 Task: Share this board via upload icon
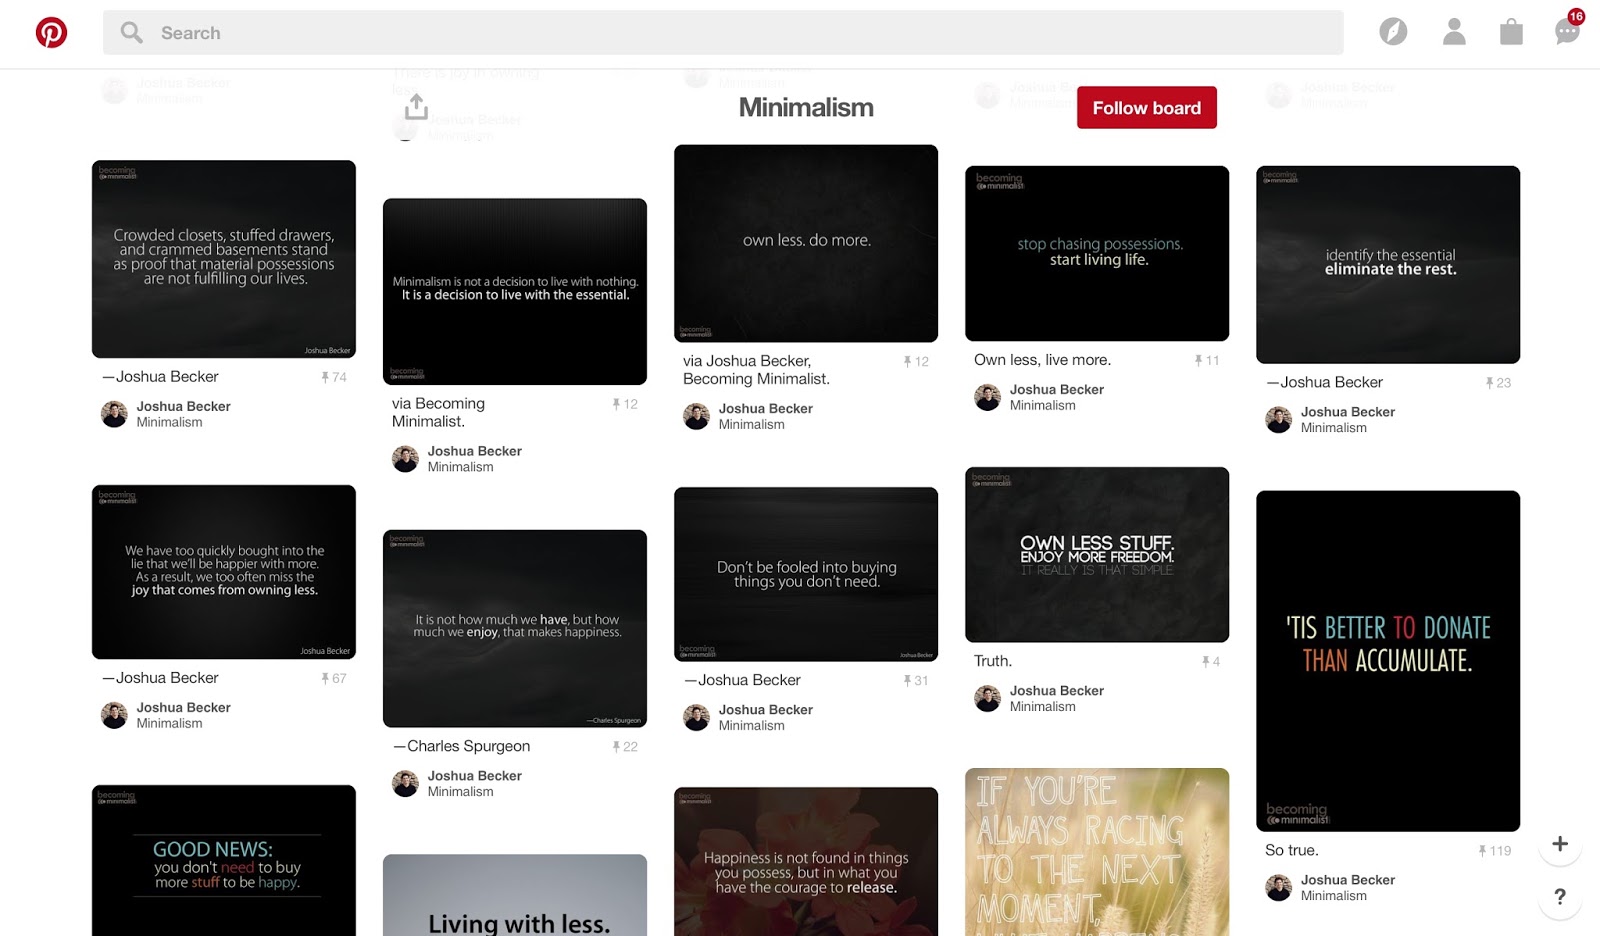(x=417, y=105)
